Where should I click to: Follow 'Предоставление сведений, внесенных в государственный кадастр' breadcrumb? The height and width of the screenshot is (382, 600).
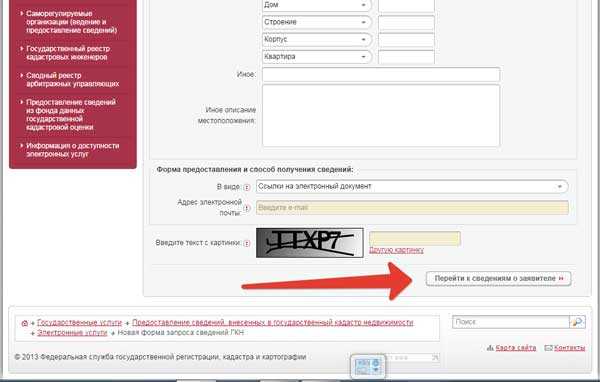pyautogui.click(x=273, y=323)
